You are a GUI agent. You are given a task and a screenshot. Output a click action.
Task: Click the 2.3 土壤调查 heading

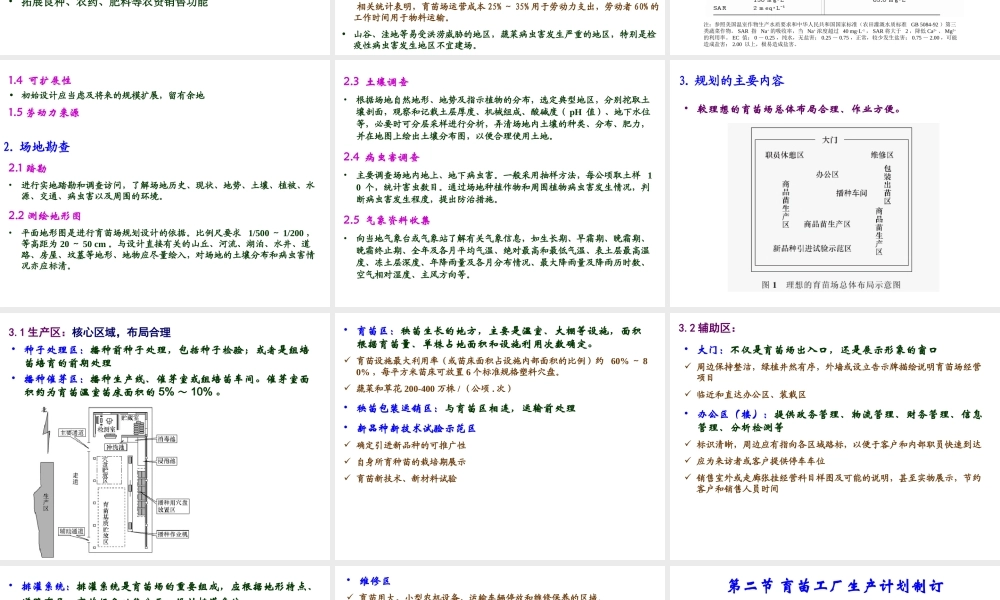click(373, 81)
